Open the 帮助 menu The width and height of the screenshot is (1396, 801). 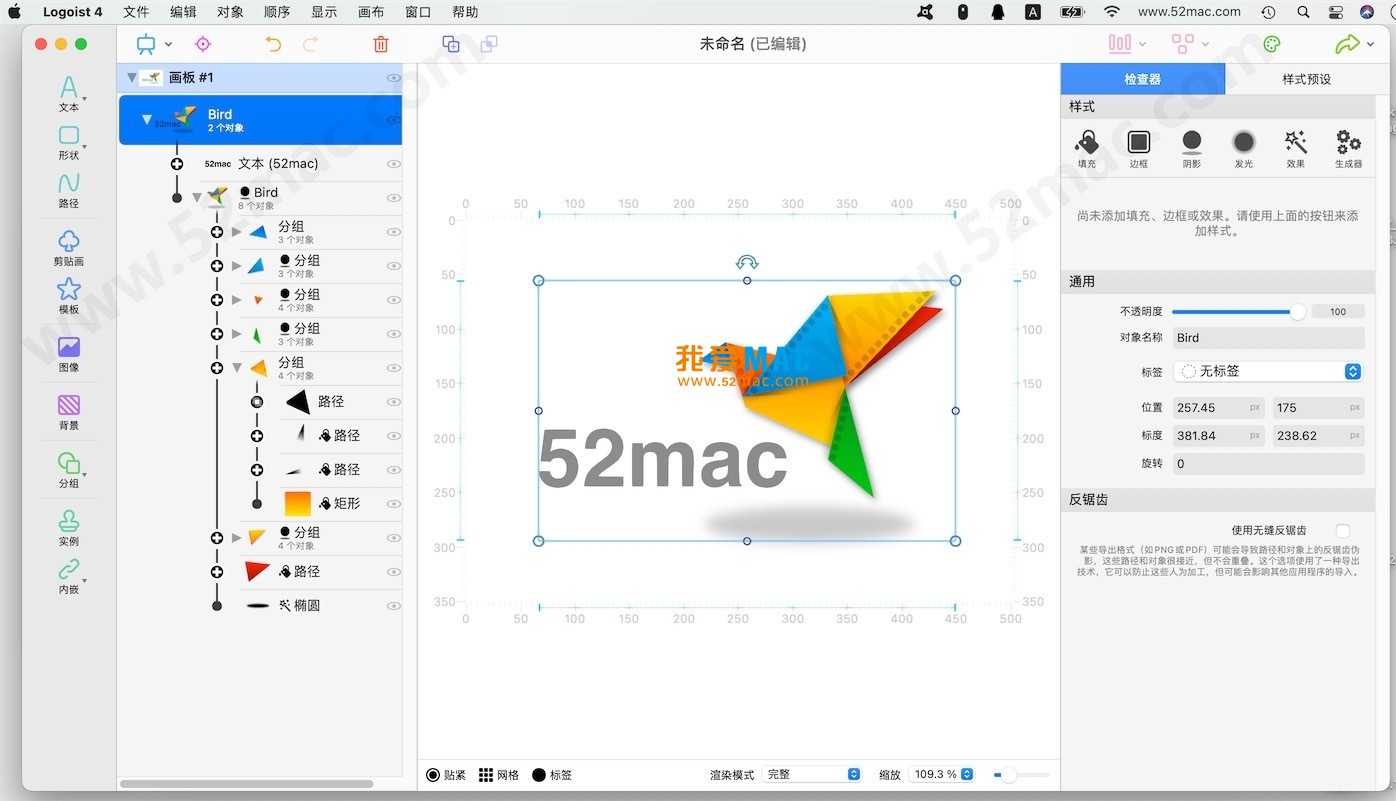coord(465,12)
